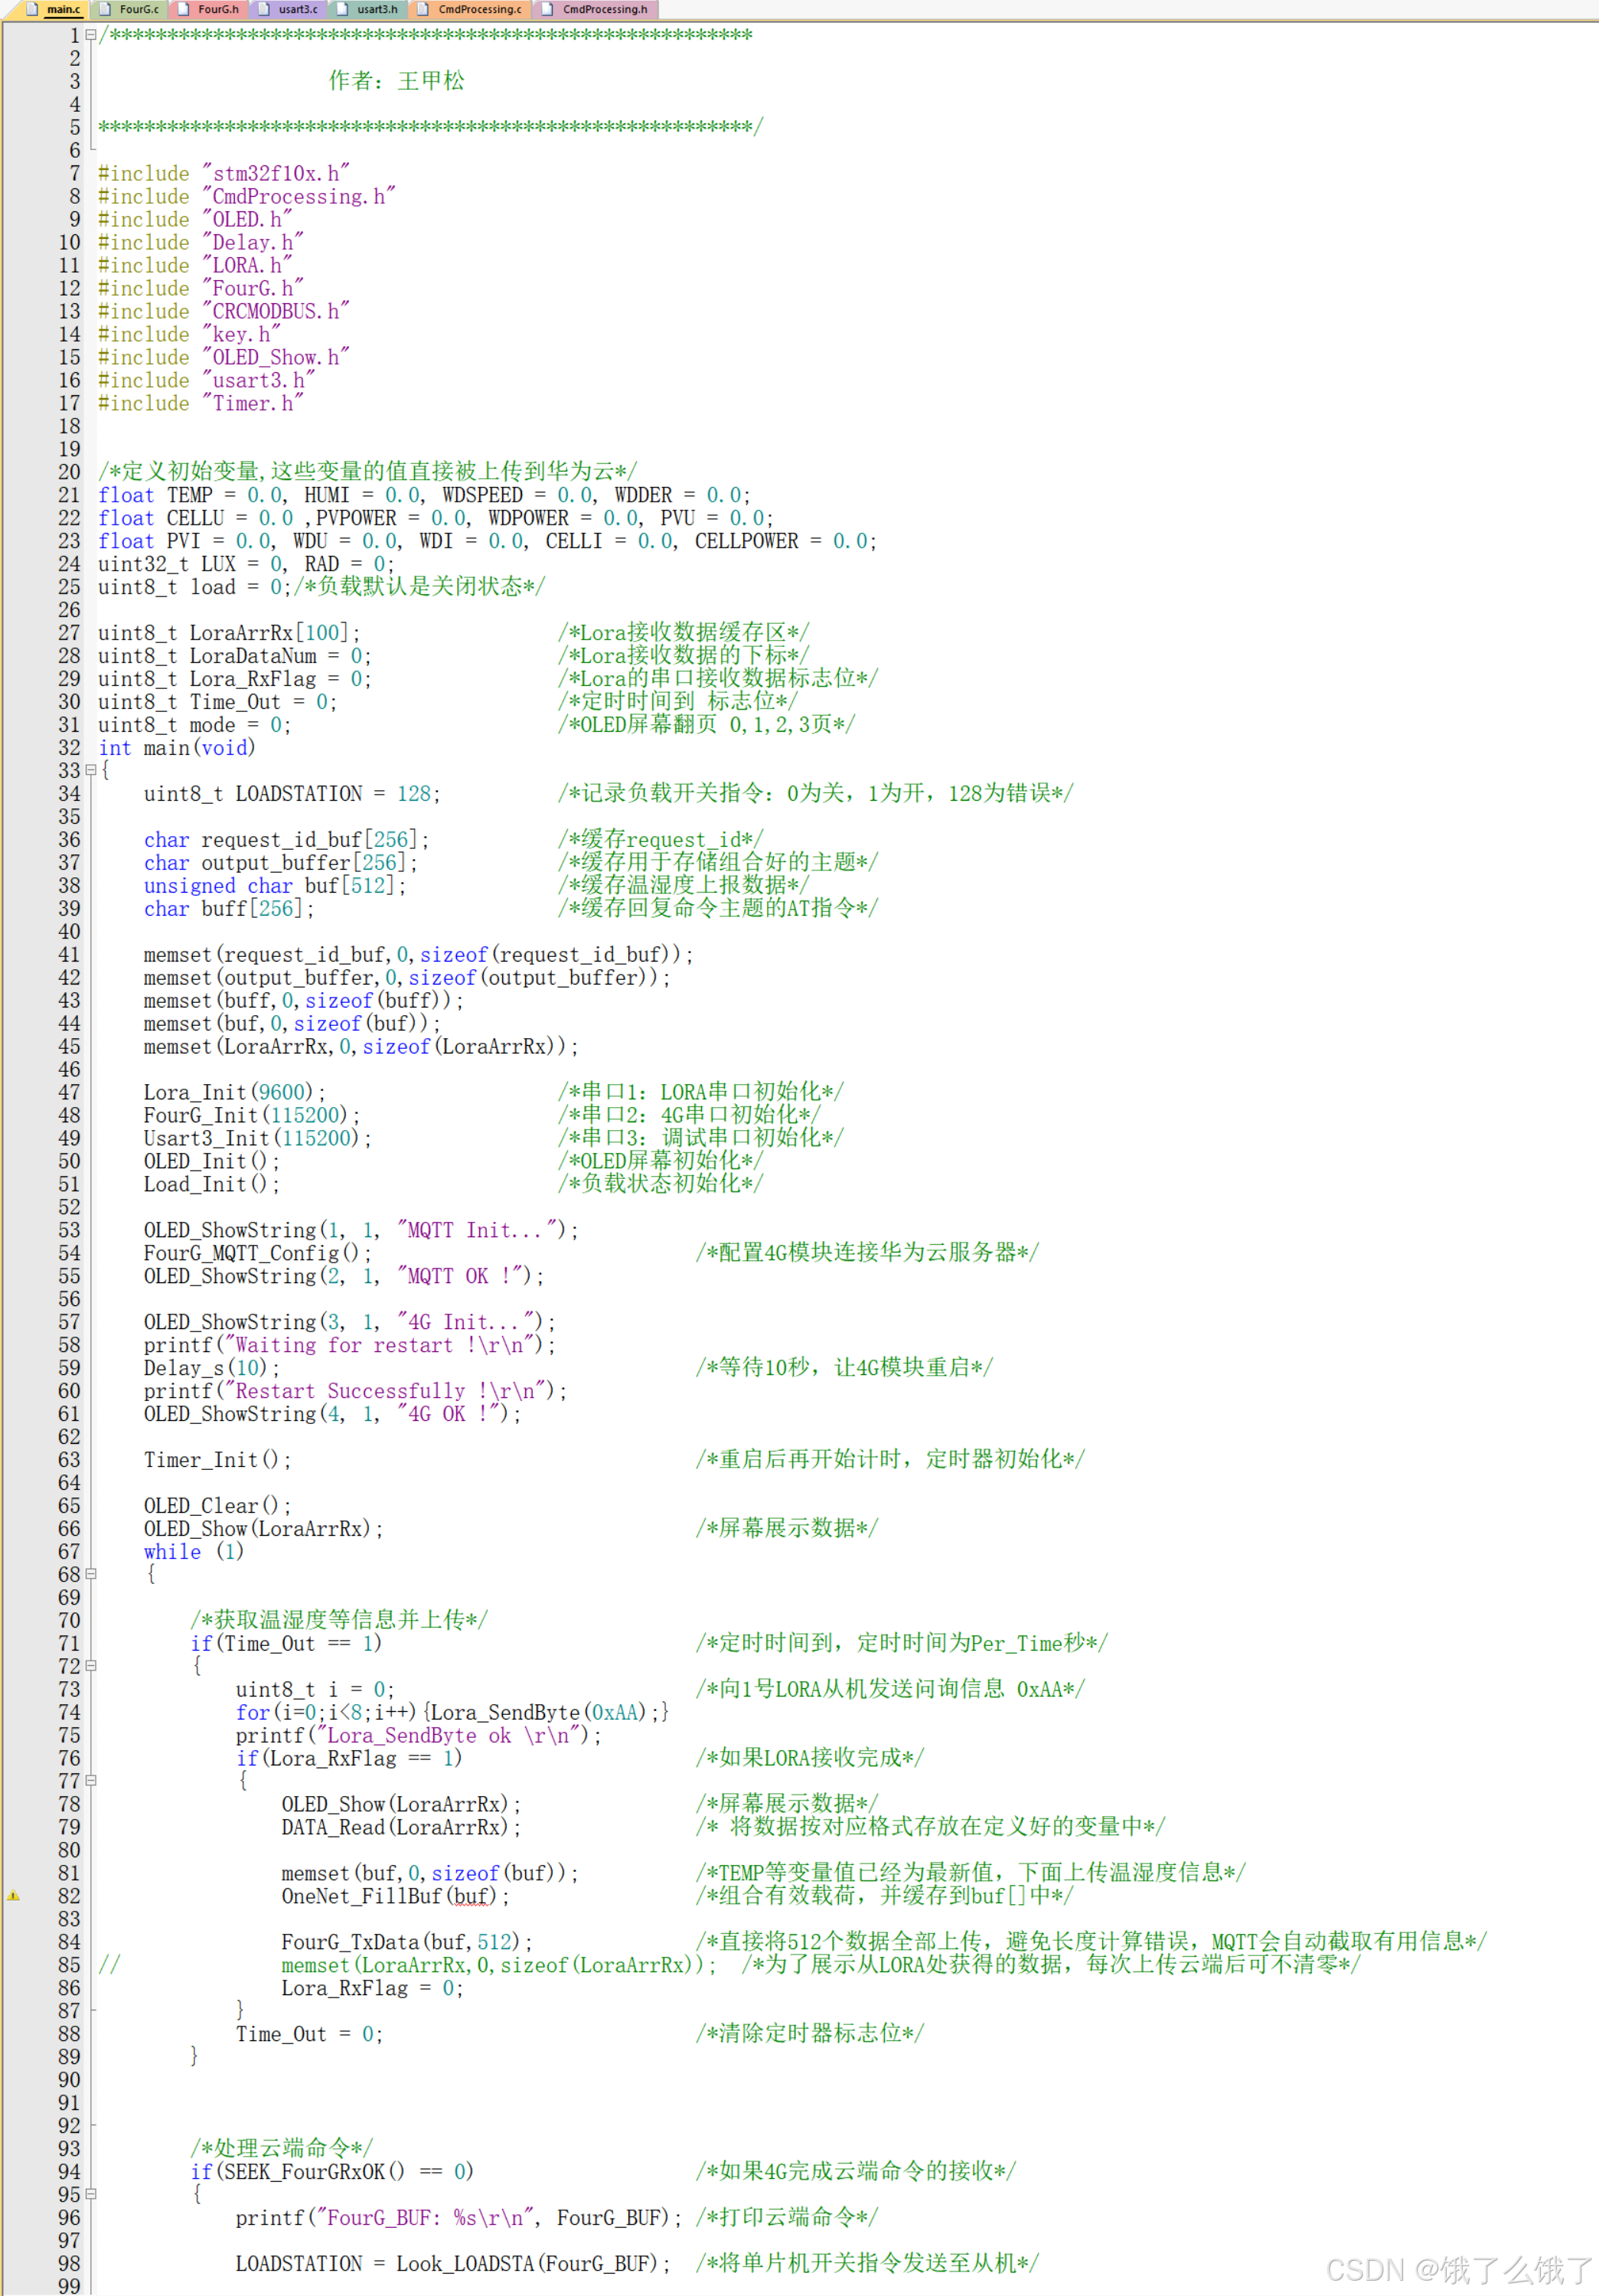Open the usart3.h tab
Screen dimensions: 1599x2296
377,9
